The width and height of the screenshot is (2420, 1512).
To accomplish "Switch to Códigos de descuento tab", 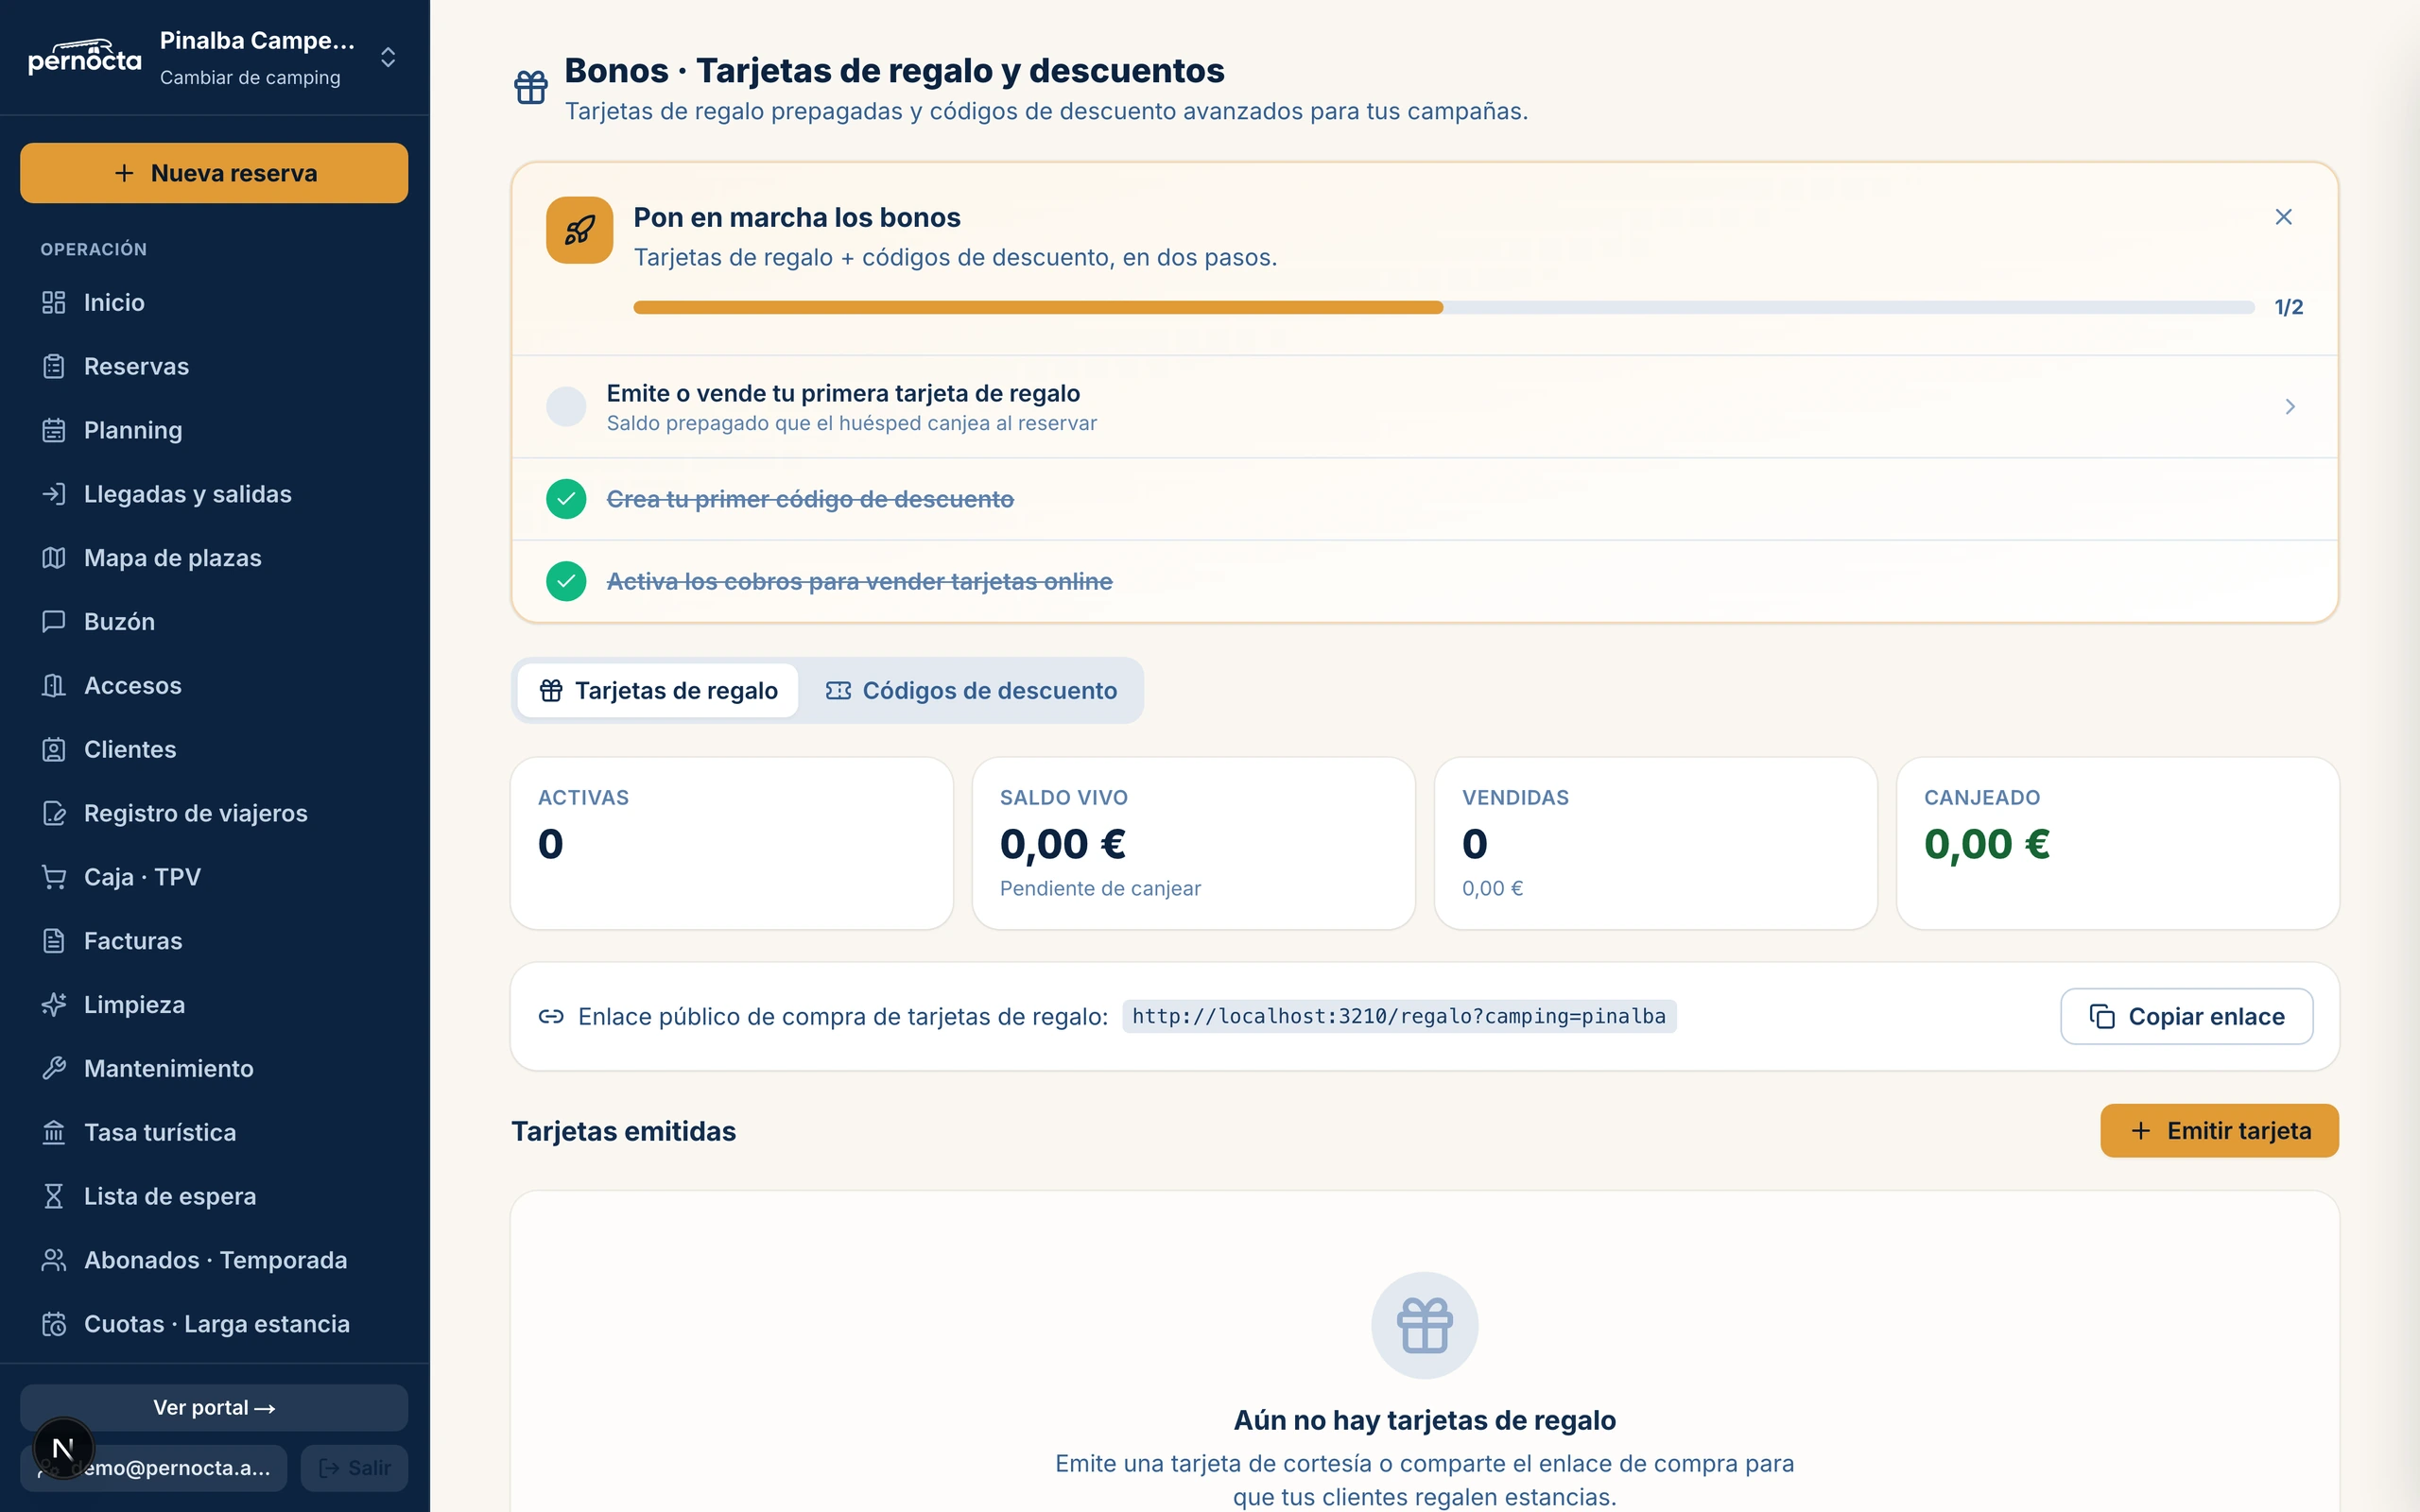I will click(970, 691).
